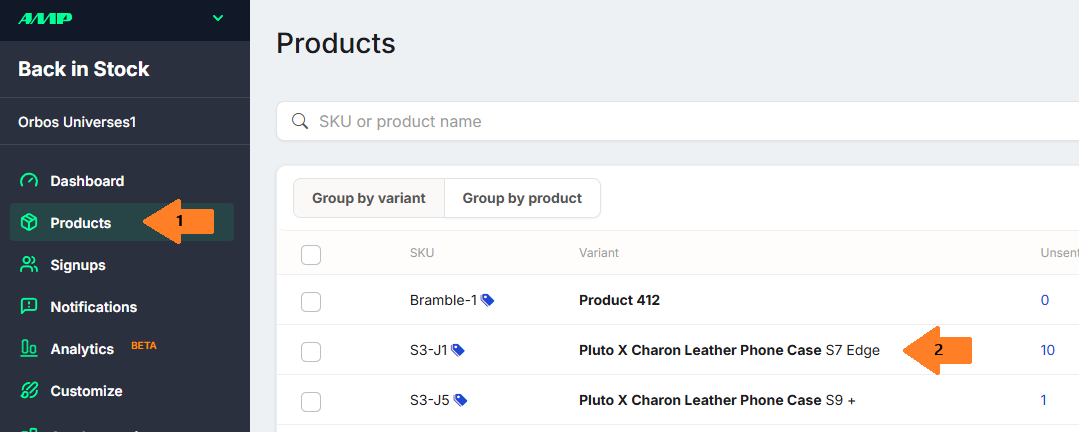Click the Customize paint icon

[30, 391]
